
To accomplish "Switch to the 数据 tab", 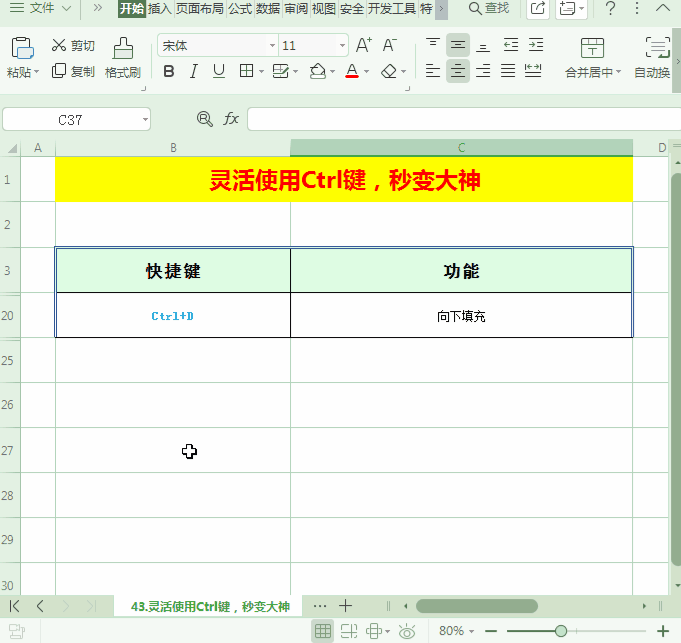I will pyautogui.click(x=268, y=8).
